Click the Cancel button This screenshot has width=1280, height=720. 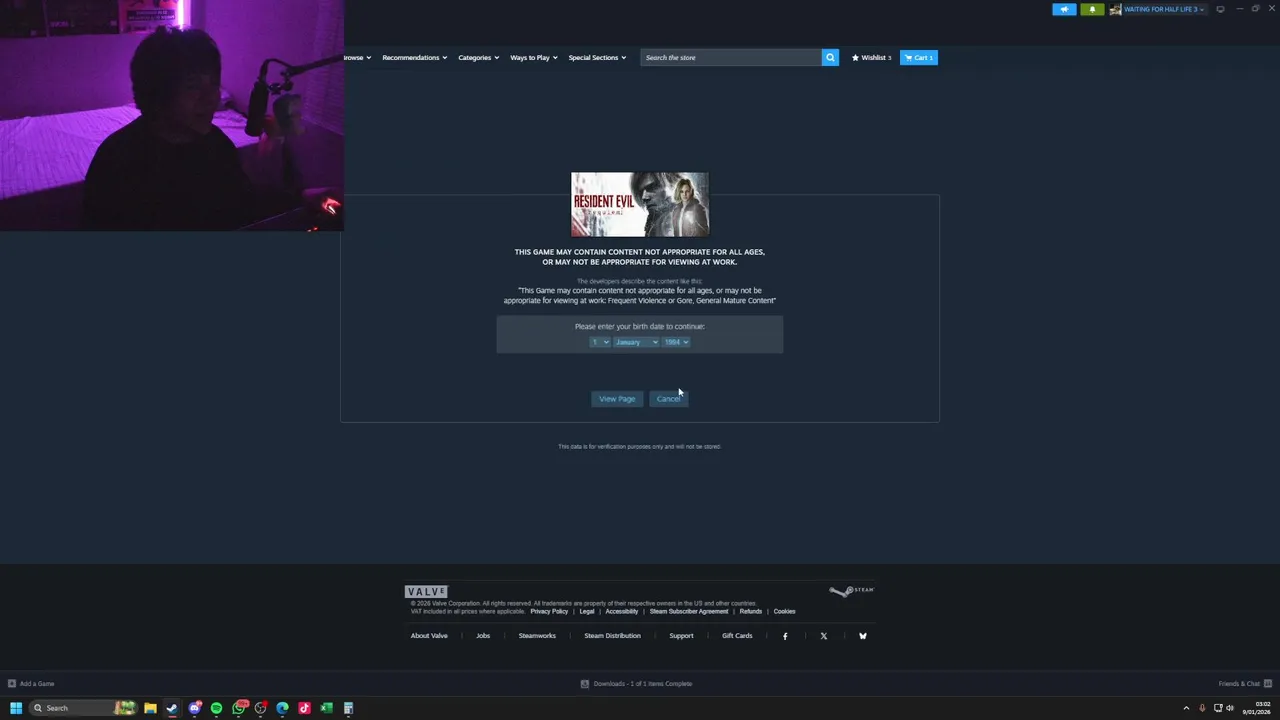[668, 399]
